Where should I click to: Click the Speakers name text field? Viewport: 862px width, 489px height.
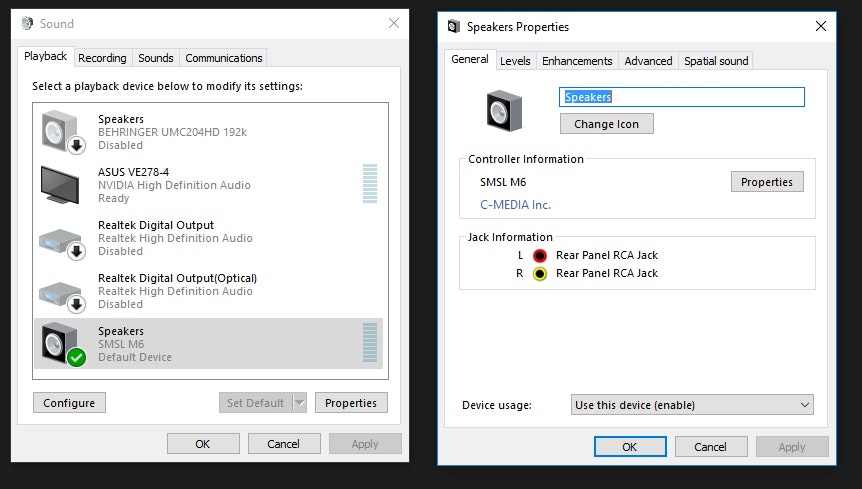tap(681, 97)
